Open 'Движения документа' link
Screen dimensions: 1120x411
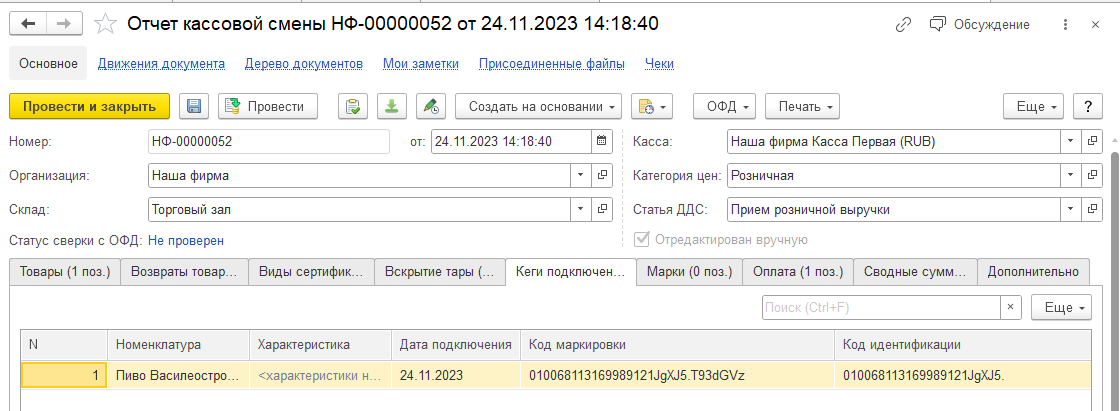click(x=161, y=64)
